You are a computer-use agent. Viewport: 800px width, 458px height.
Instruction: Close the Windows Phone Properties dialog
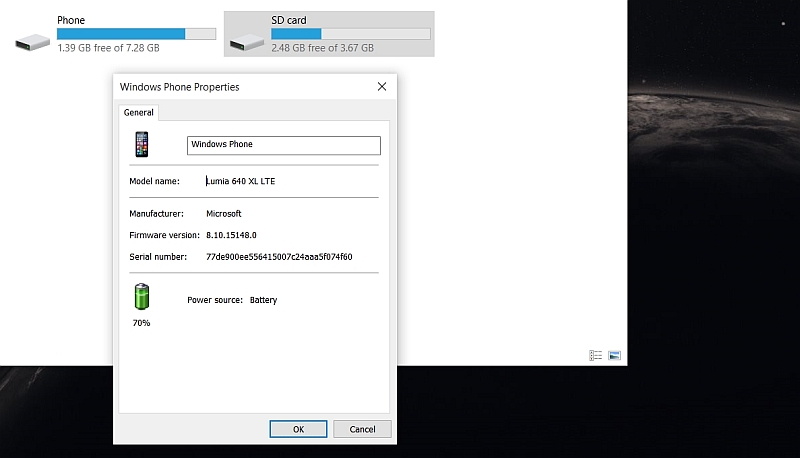pos(382,87)
